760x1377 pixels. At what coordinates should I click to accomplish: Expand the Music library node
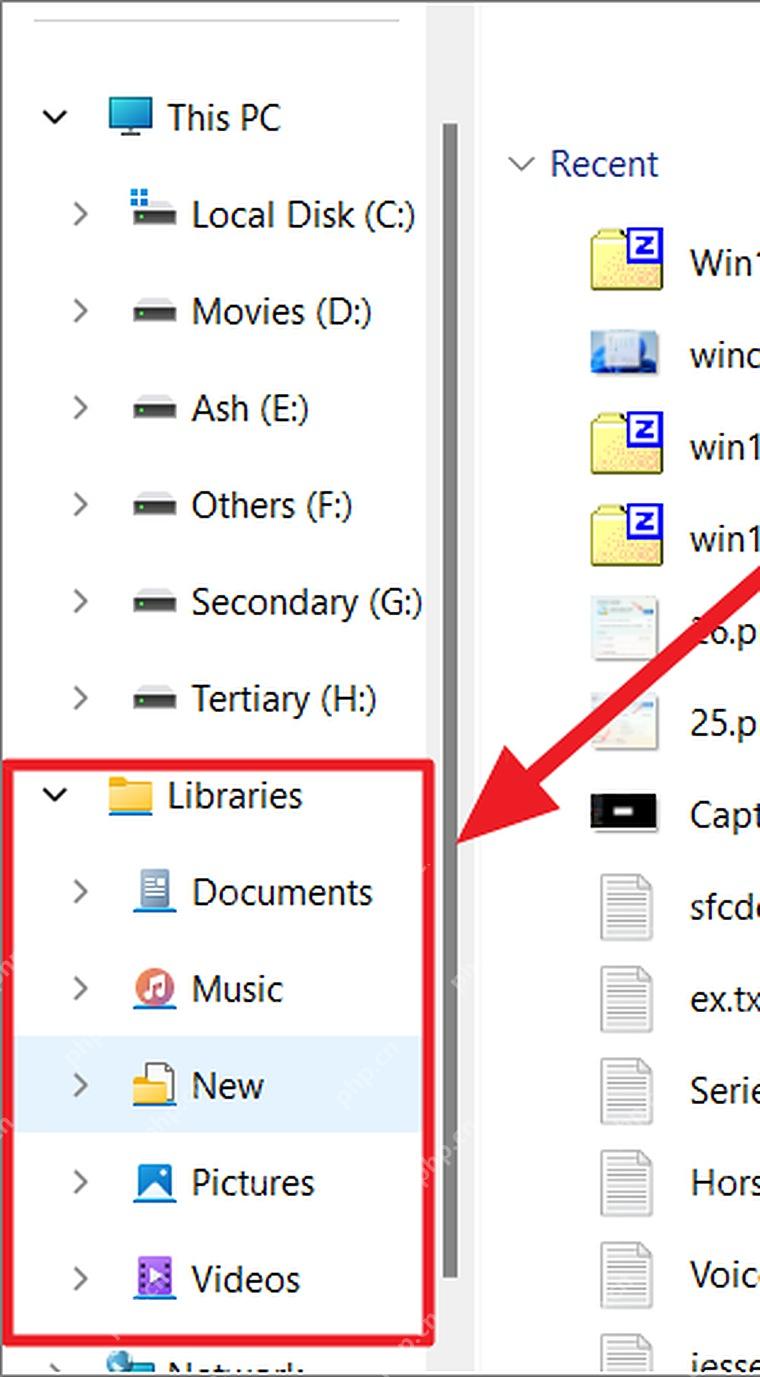click(x=80, y=989)
